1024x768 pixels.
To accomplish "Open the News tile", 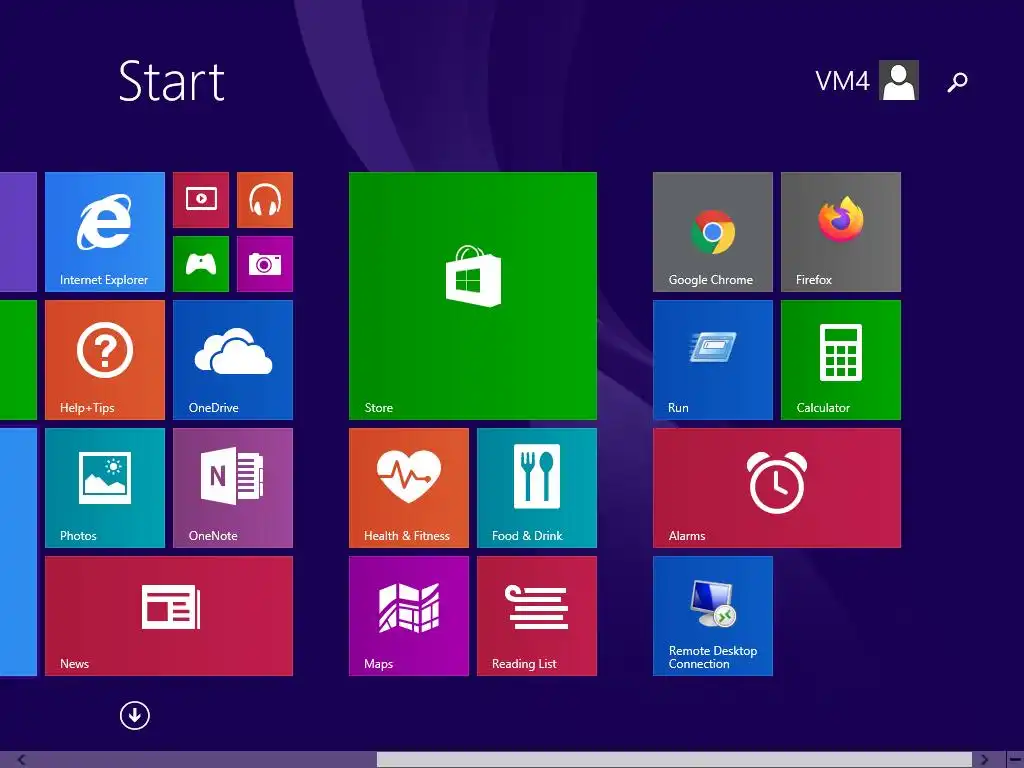I will click(x=169, y=616).
